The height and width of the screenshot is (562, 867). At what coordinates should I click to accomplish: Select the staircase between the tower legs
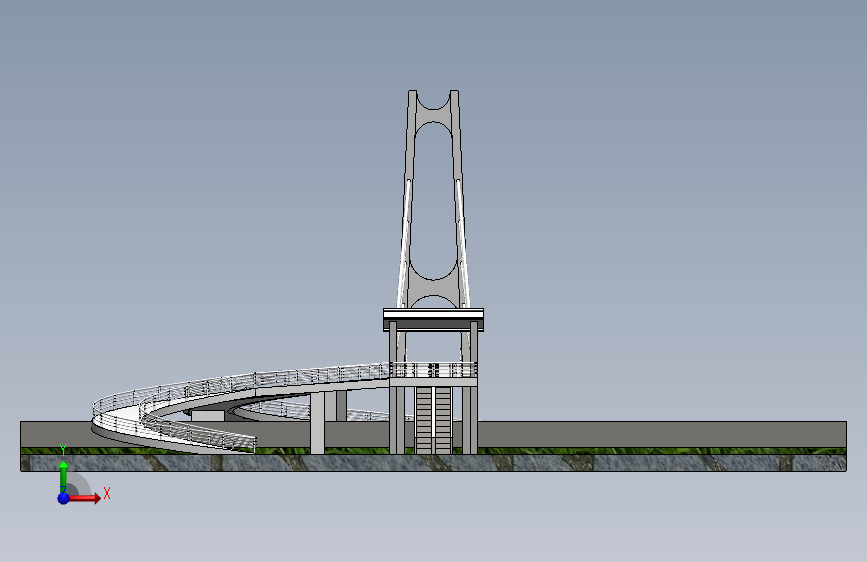(434, 419)
